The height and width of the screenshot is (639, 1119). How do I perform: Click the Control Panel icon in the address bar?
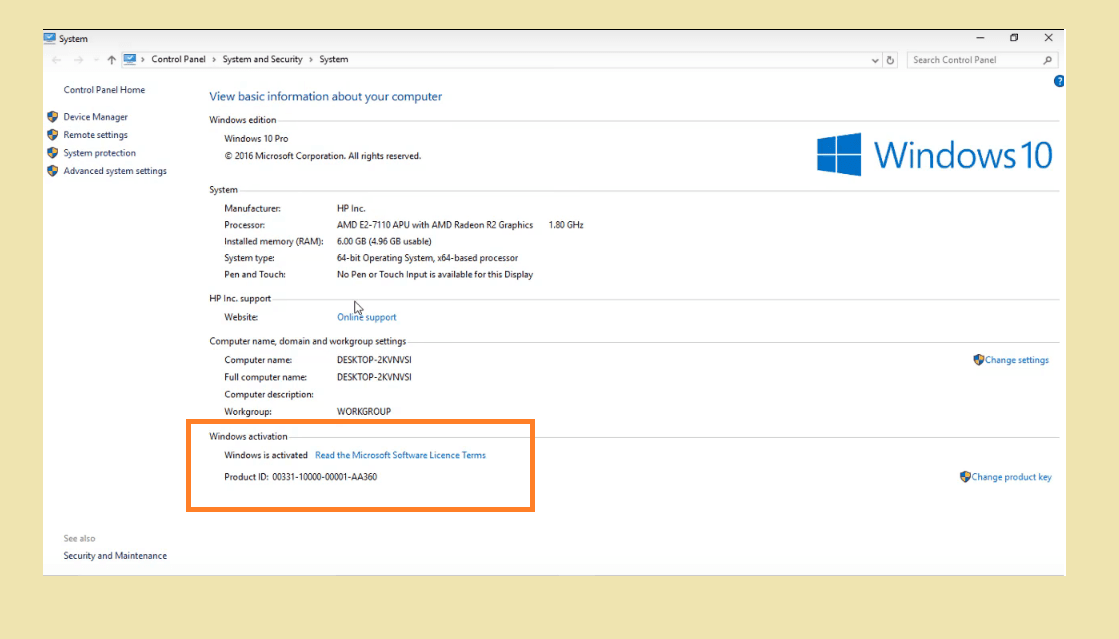129,59
